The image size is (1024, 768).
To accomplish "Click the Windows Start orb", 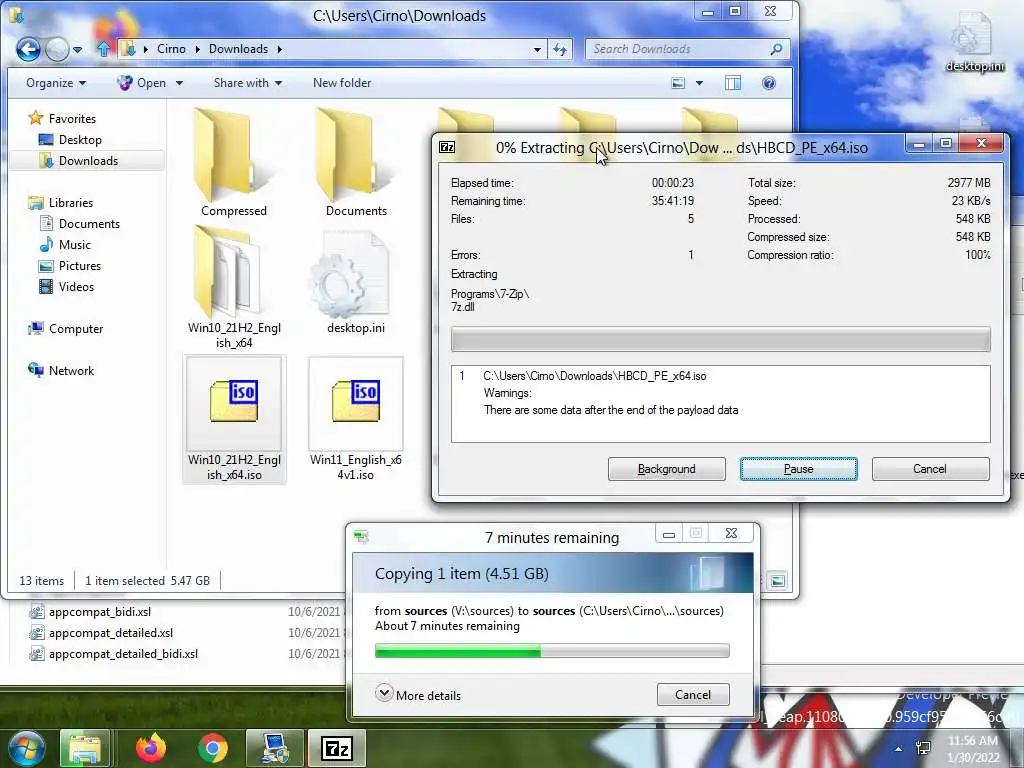I will 26,748.
